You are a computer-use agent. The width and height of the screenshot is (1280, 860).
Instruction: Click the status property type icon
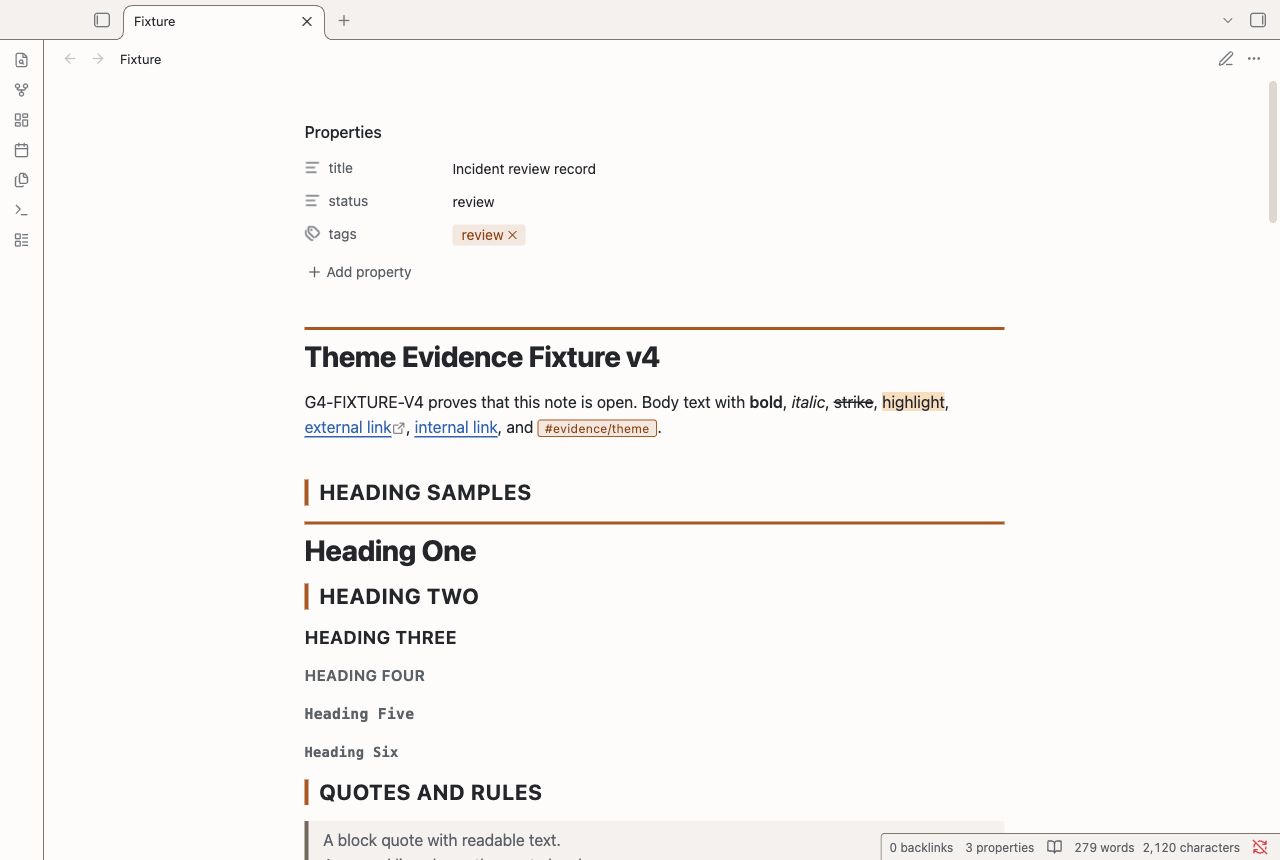313,201
